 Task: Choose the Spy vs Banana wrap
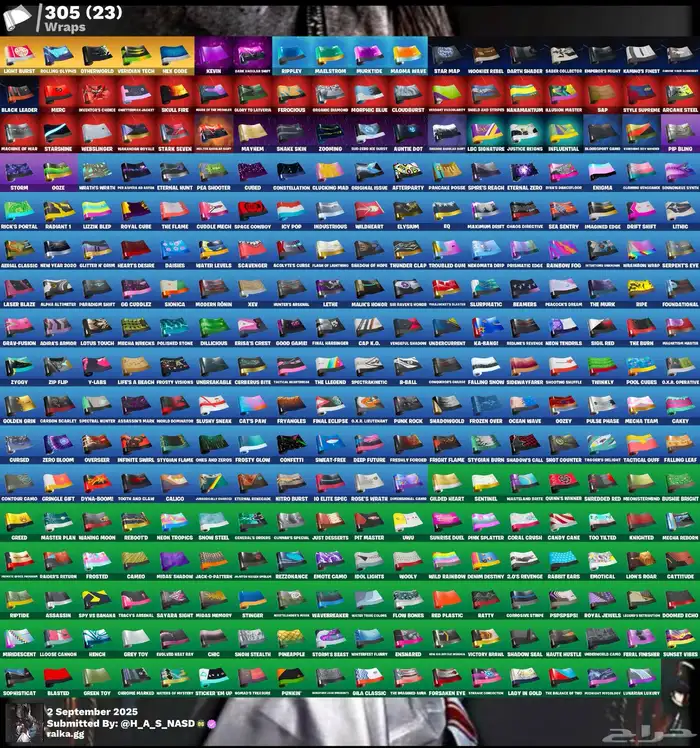[97, 600]
